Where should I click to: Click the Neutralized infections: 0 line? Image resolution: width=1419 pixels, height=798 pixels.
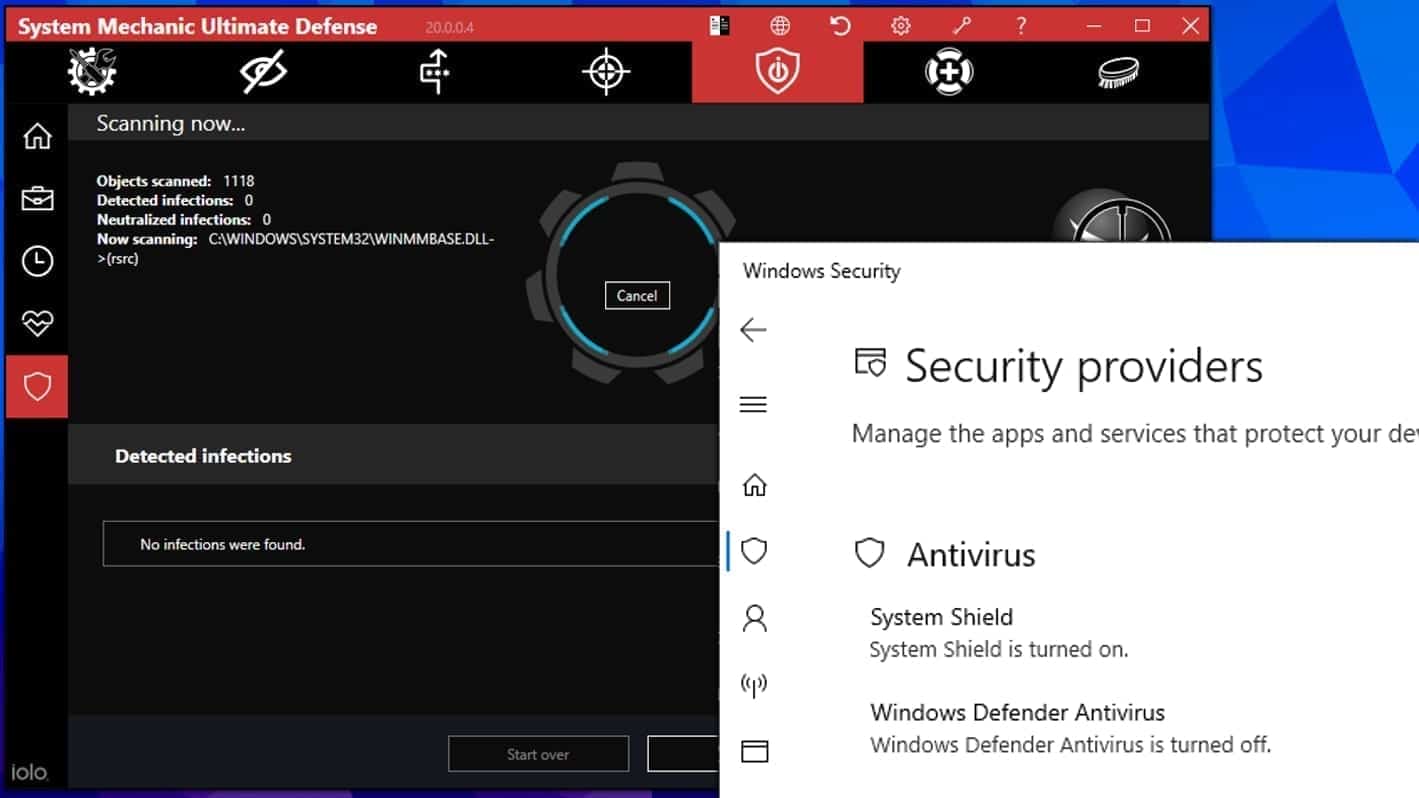tap(183, 219)
